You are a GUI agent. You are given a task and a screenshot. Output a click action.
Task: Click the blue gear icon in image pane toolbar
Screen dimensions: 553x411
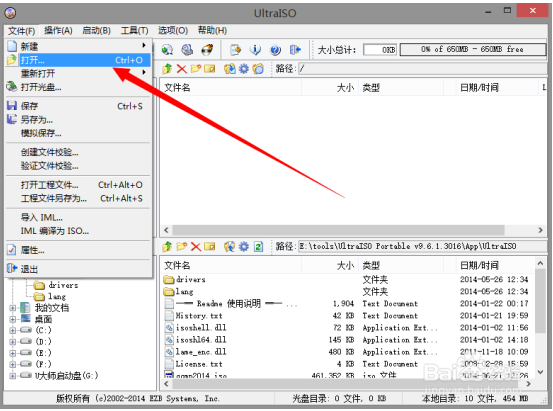244,68
